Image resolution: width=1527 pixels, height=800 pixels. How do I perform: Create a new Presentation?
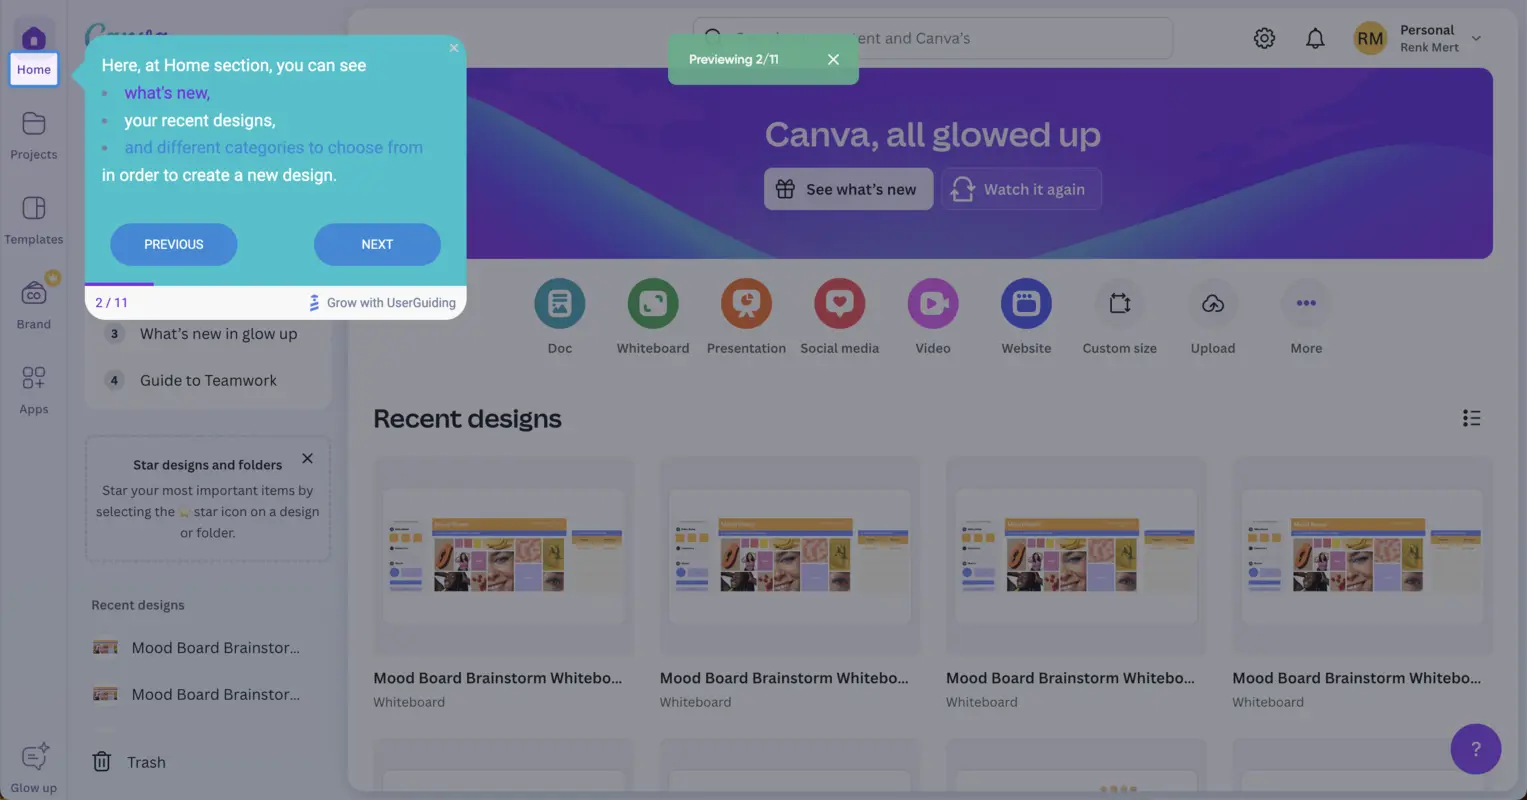tap(746, 303)
